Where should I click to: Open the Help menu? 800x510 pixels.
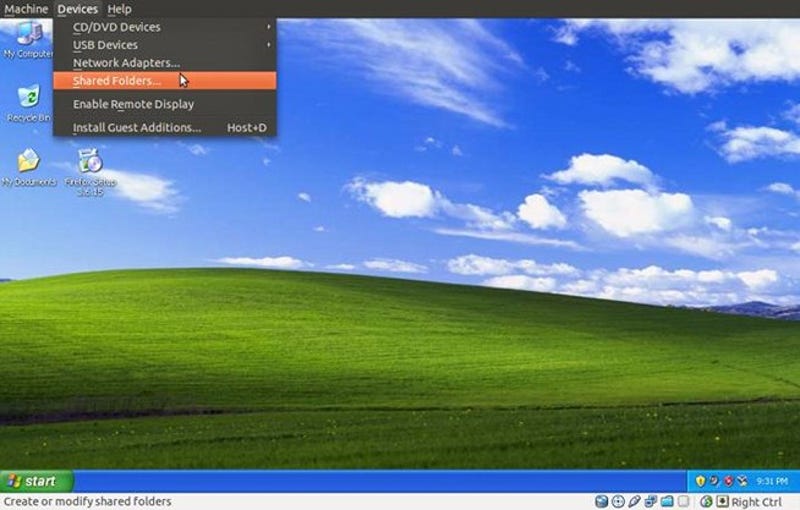click(119, 9)
